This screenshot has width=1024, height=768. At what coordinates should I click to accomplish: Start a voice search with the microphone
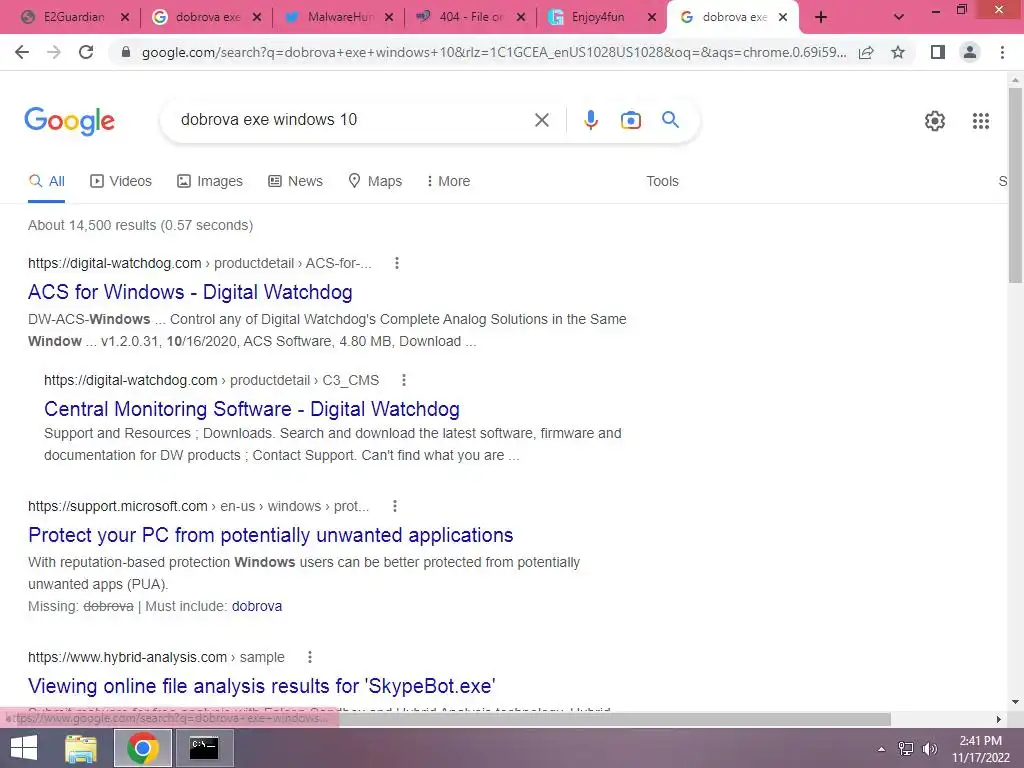tap(590, 120)
